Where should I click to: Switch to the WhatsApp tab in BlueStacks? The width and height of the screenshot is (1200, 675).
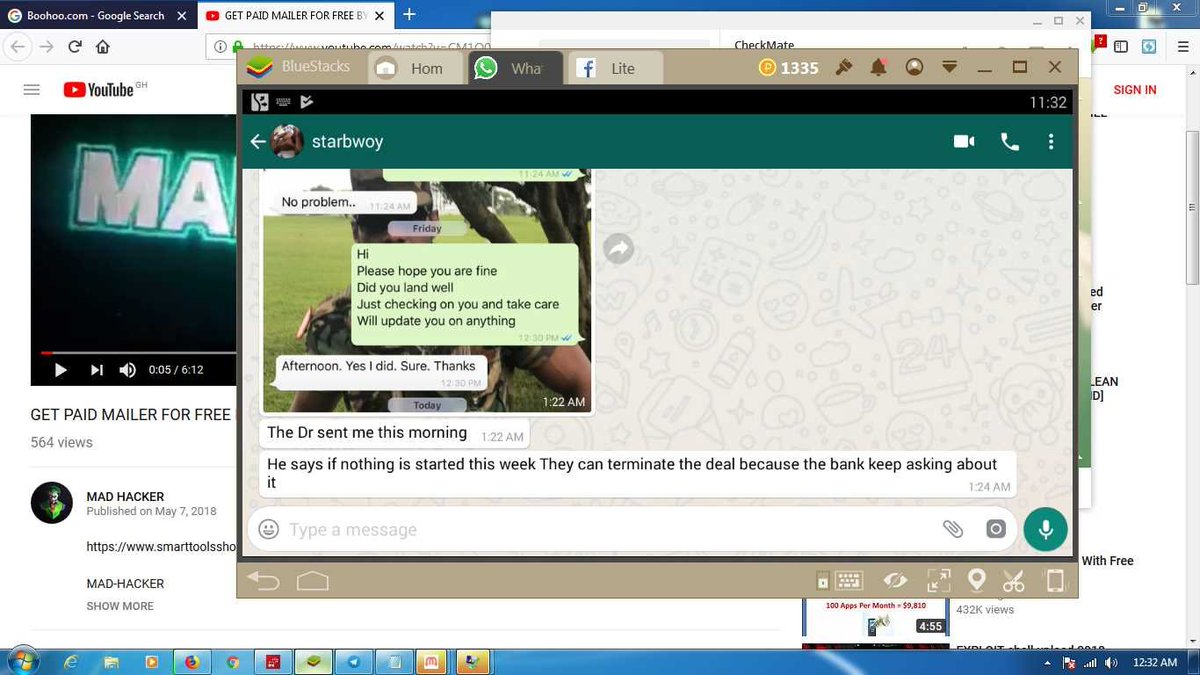[513, 68]
